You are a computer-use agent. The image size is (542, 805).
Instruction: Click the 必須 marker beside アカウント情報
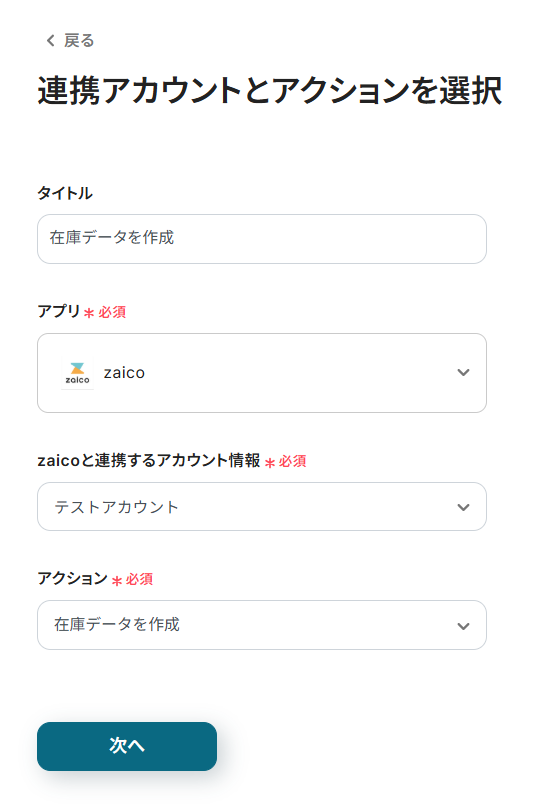[285, 462]
